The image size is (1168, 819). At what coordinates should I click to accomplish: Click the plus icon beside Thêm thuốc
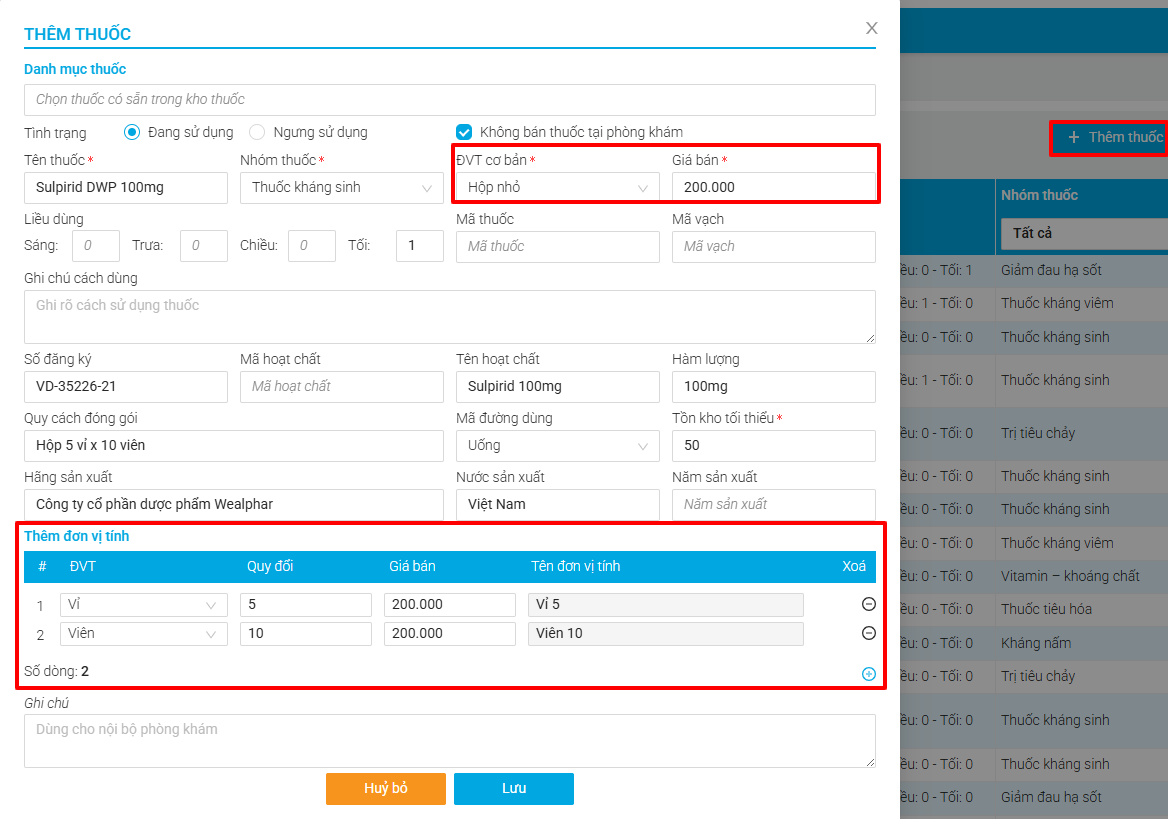click(1074, 137)
